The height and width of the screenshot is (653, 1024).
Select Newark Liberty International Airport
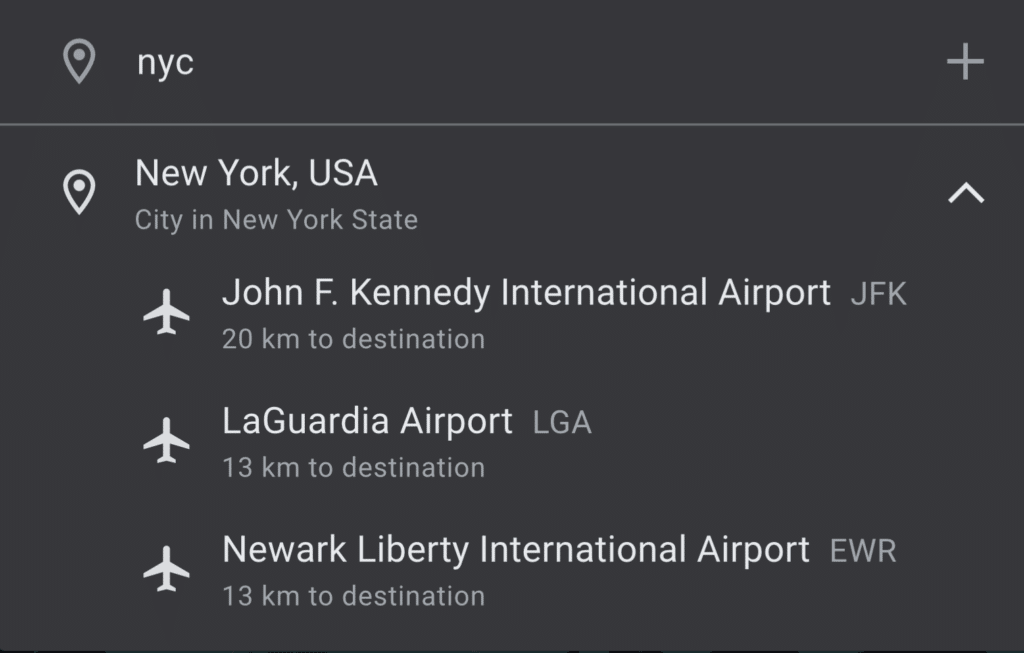516,549
